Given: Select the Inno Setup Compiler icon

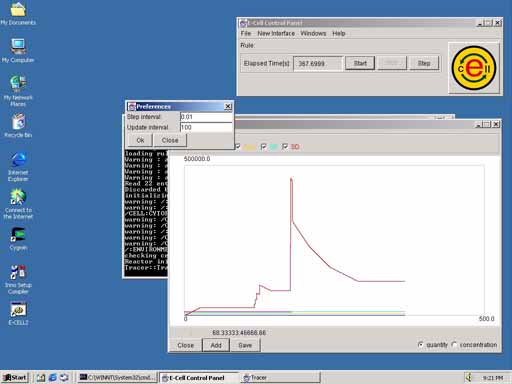Looking at the screenshot, I should (x=18, y=279).
